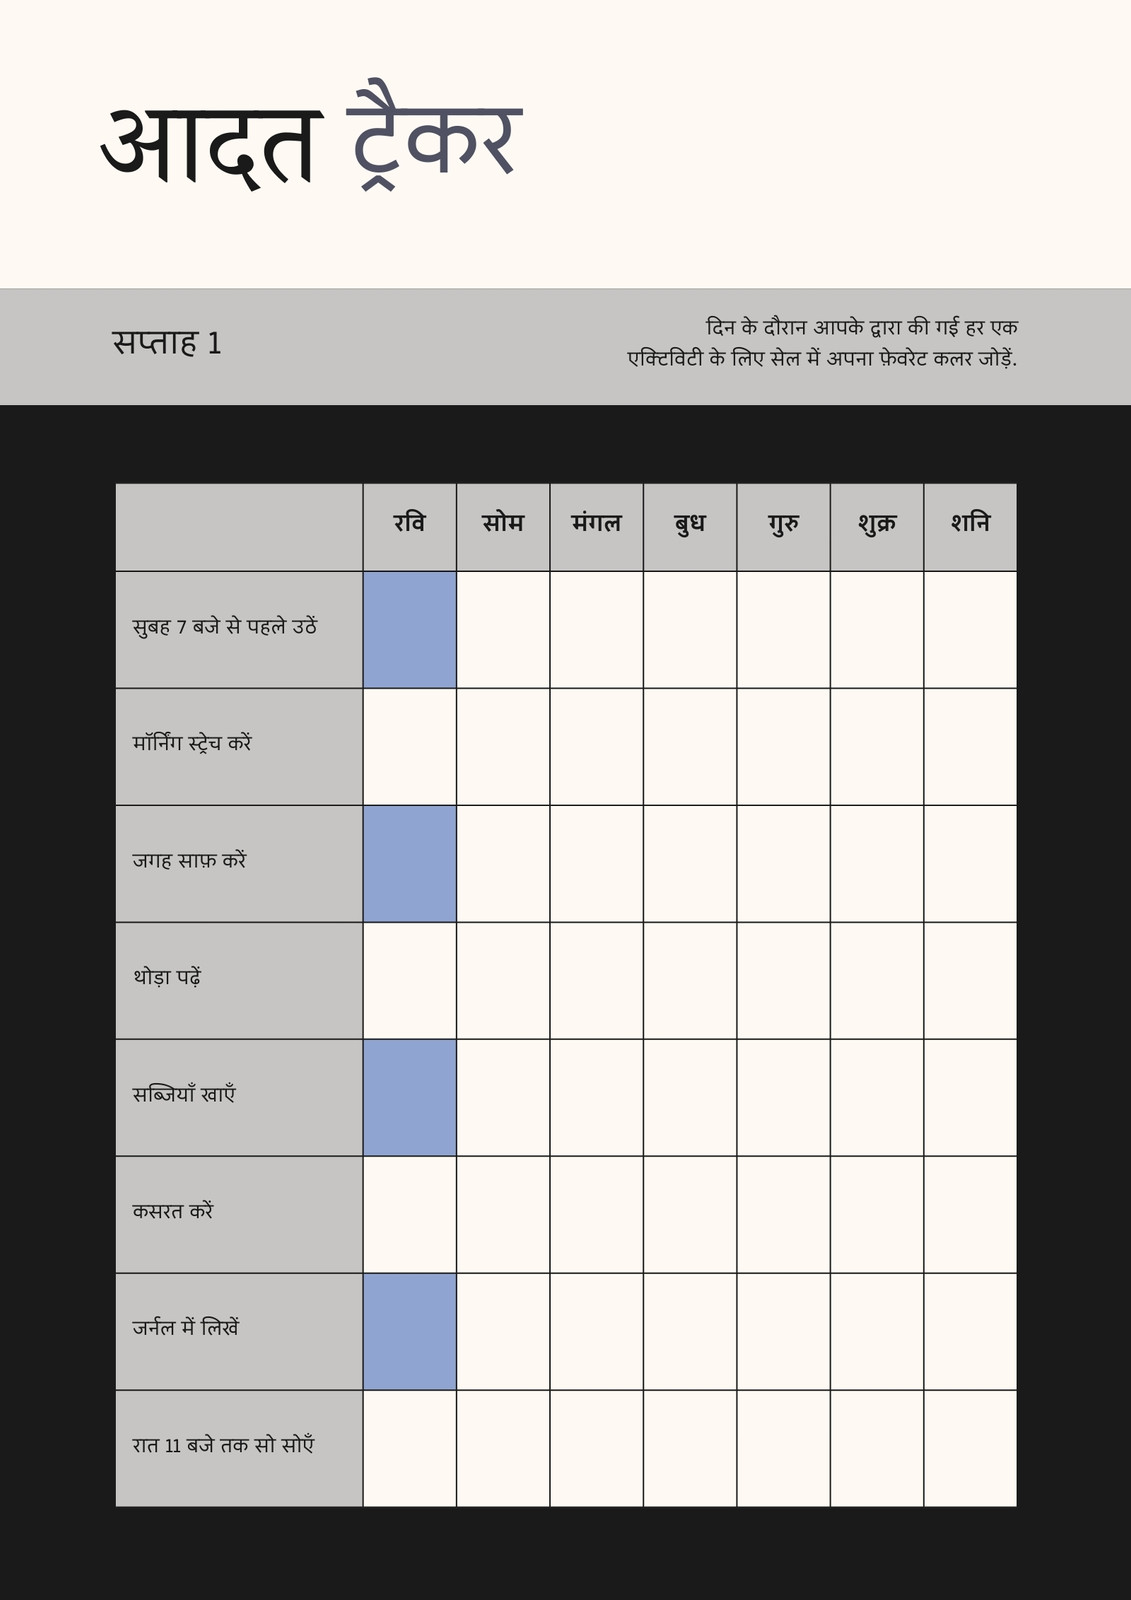Screen dimensions: 1131x1600
Task: Select the blue जगह साफ़ करें cell under रवि
Action: click(x=409, y=864)
